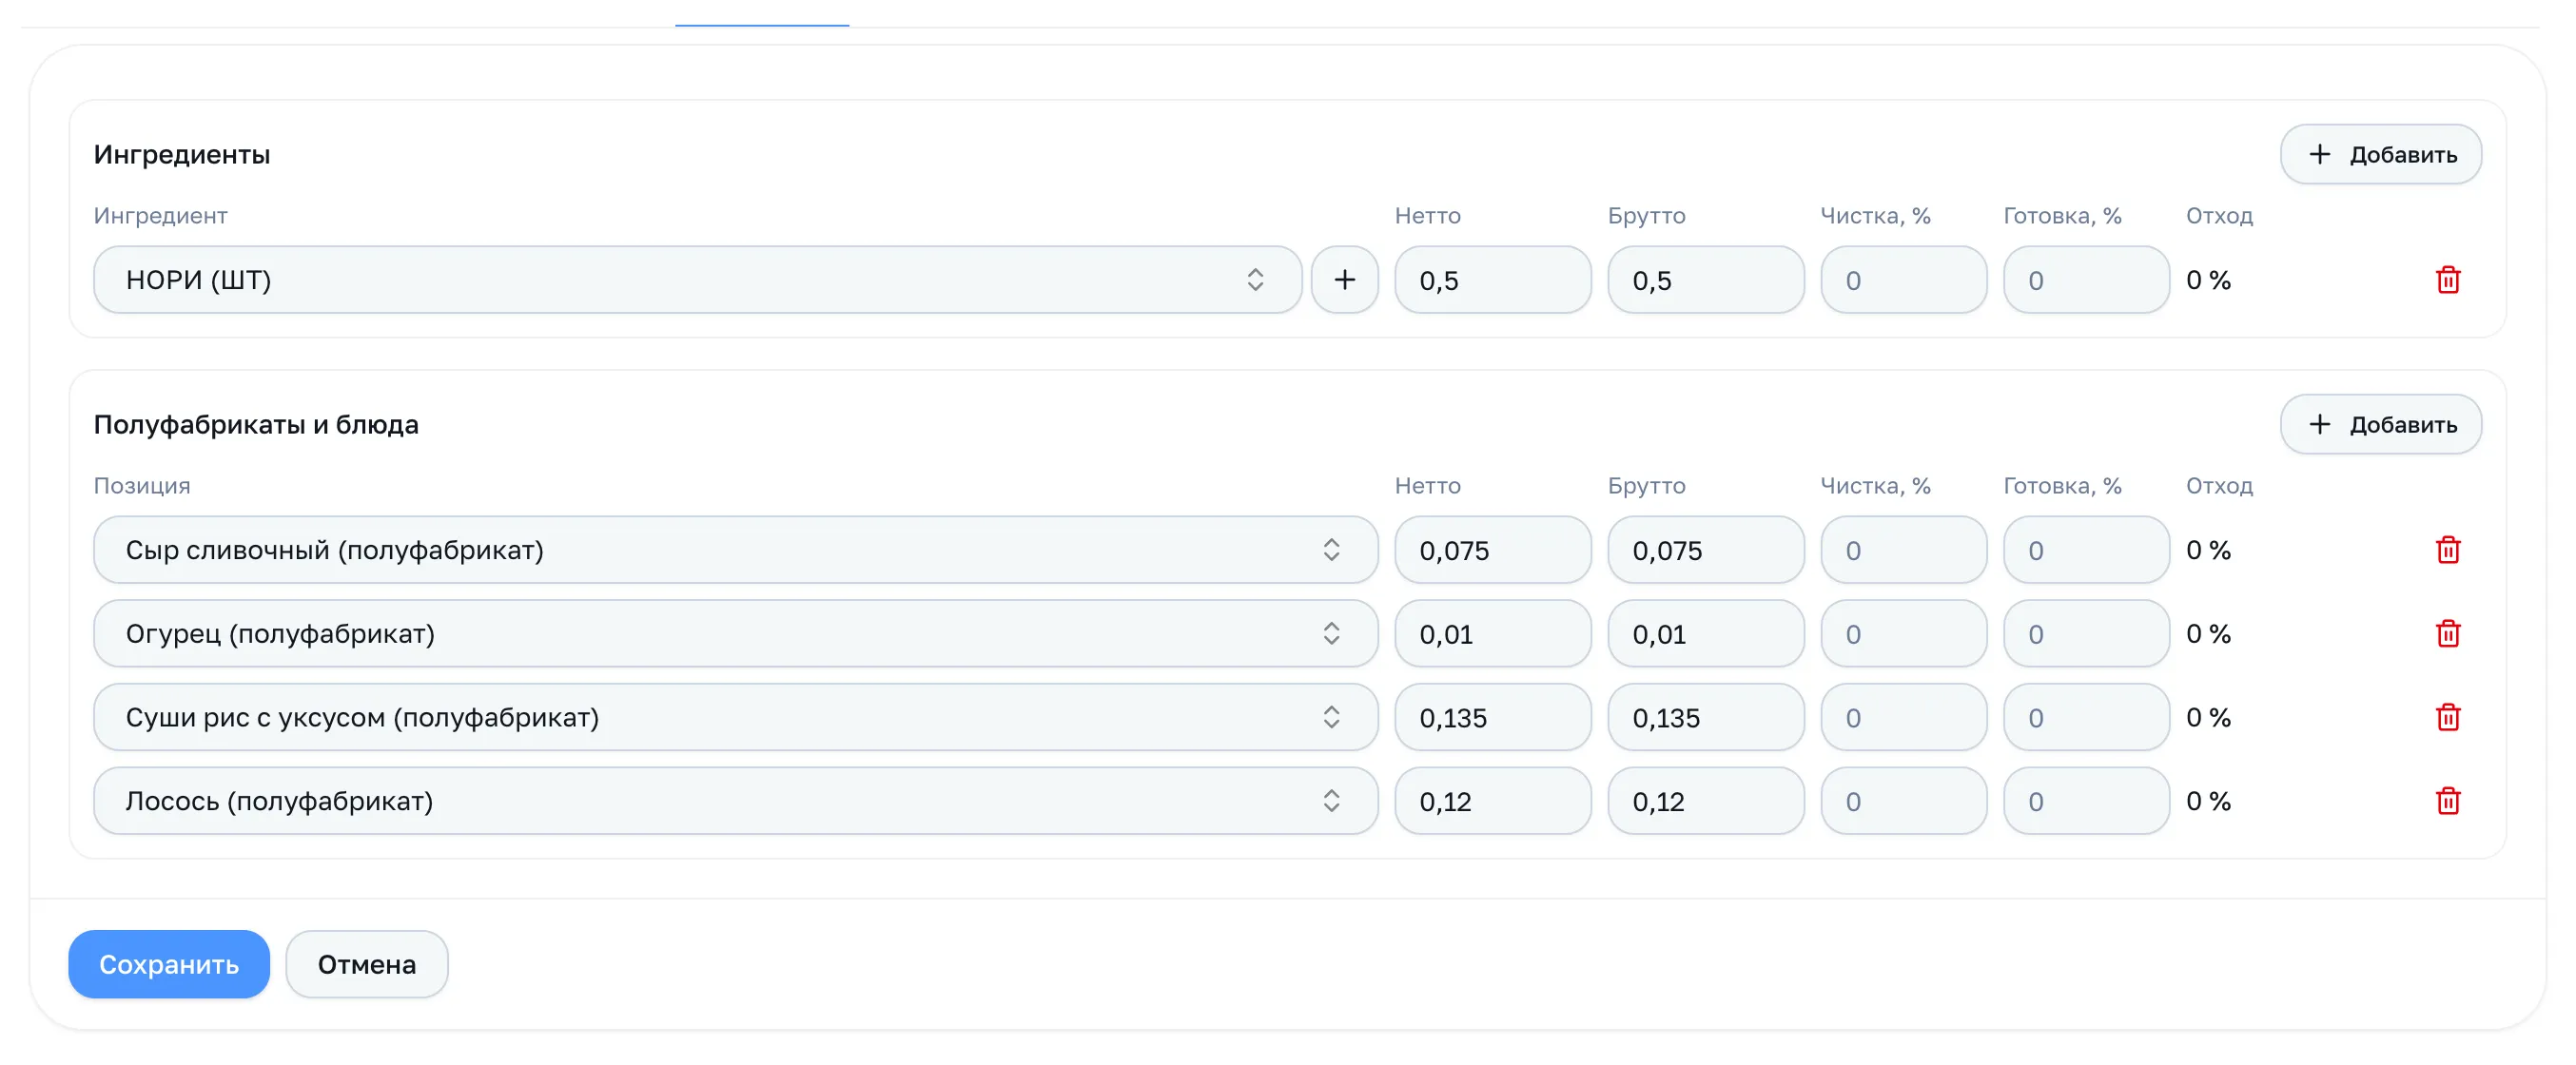Edit Нетто 0,135 for Суши рис
2576x1065 pixels.
[1492, 717]
